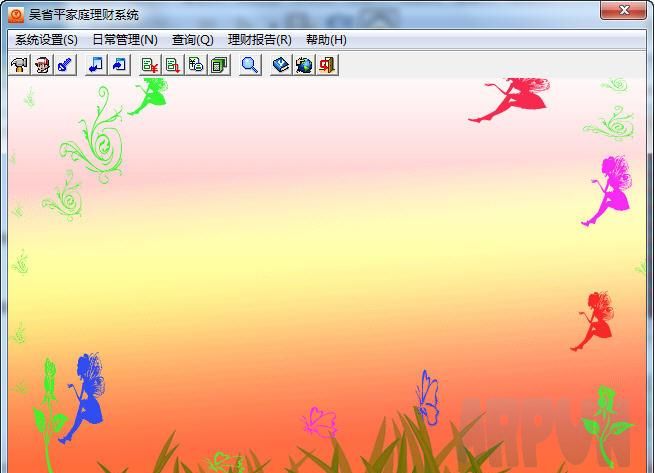
Task: Open the 帮助(H) menu
Action: 326,40
